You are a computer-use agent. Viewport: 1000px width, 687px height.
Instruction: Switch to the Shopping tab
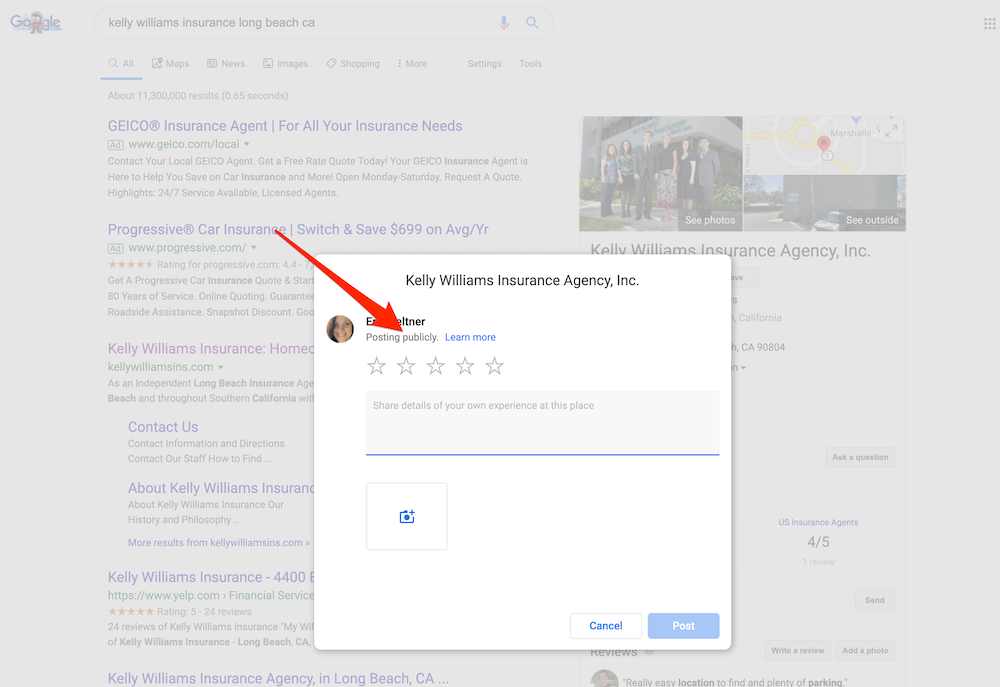[x=353, y=64]
